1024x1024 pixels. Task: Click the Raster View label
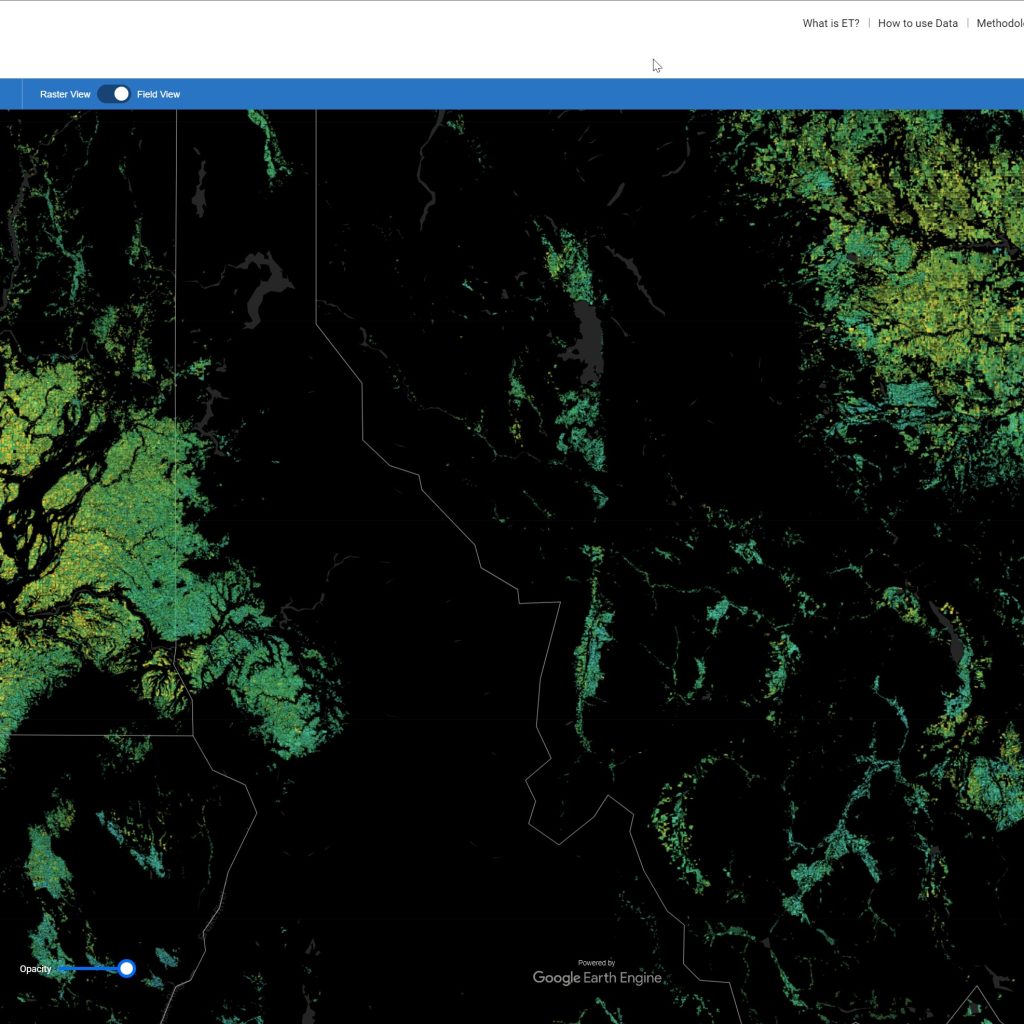(65, 94)
